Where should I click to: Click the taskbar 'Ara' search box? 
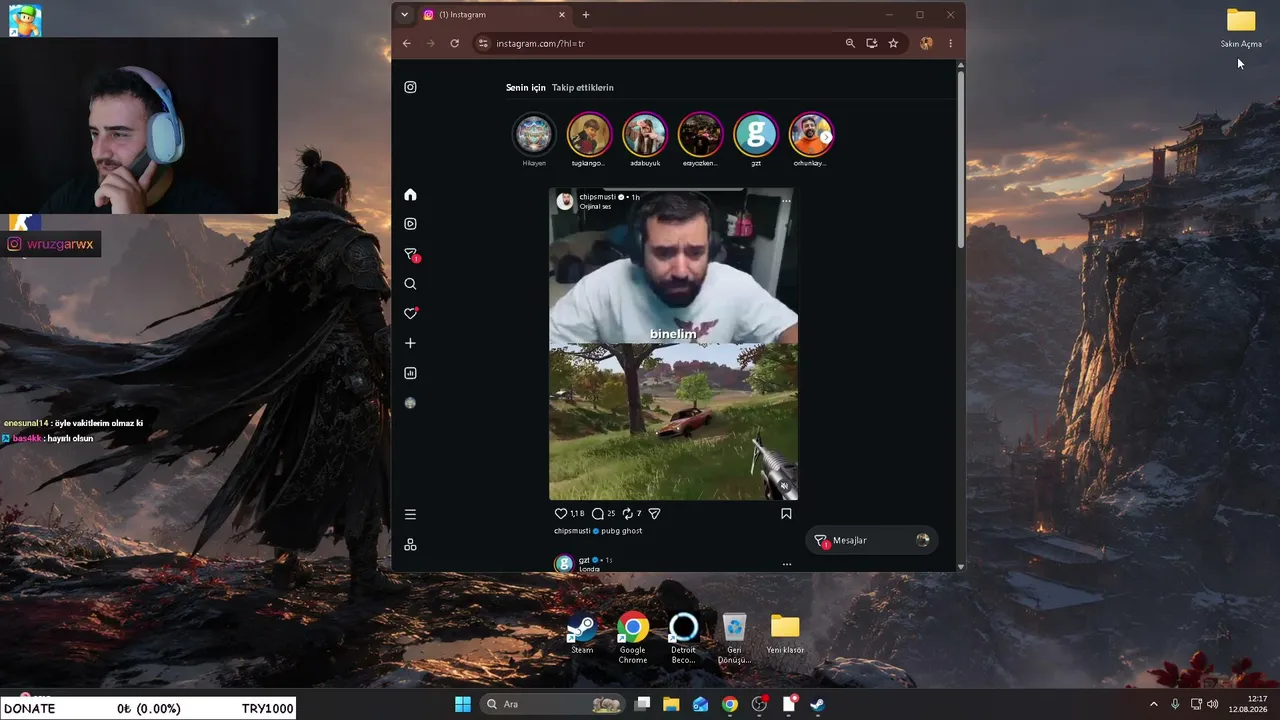(553, 704)
